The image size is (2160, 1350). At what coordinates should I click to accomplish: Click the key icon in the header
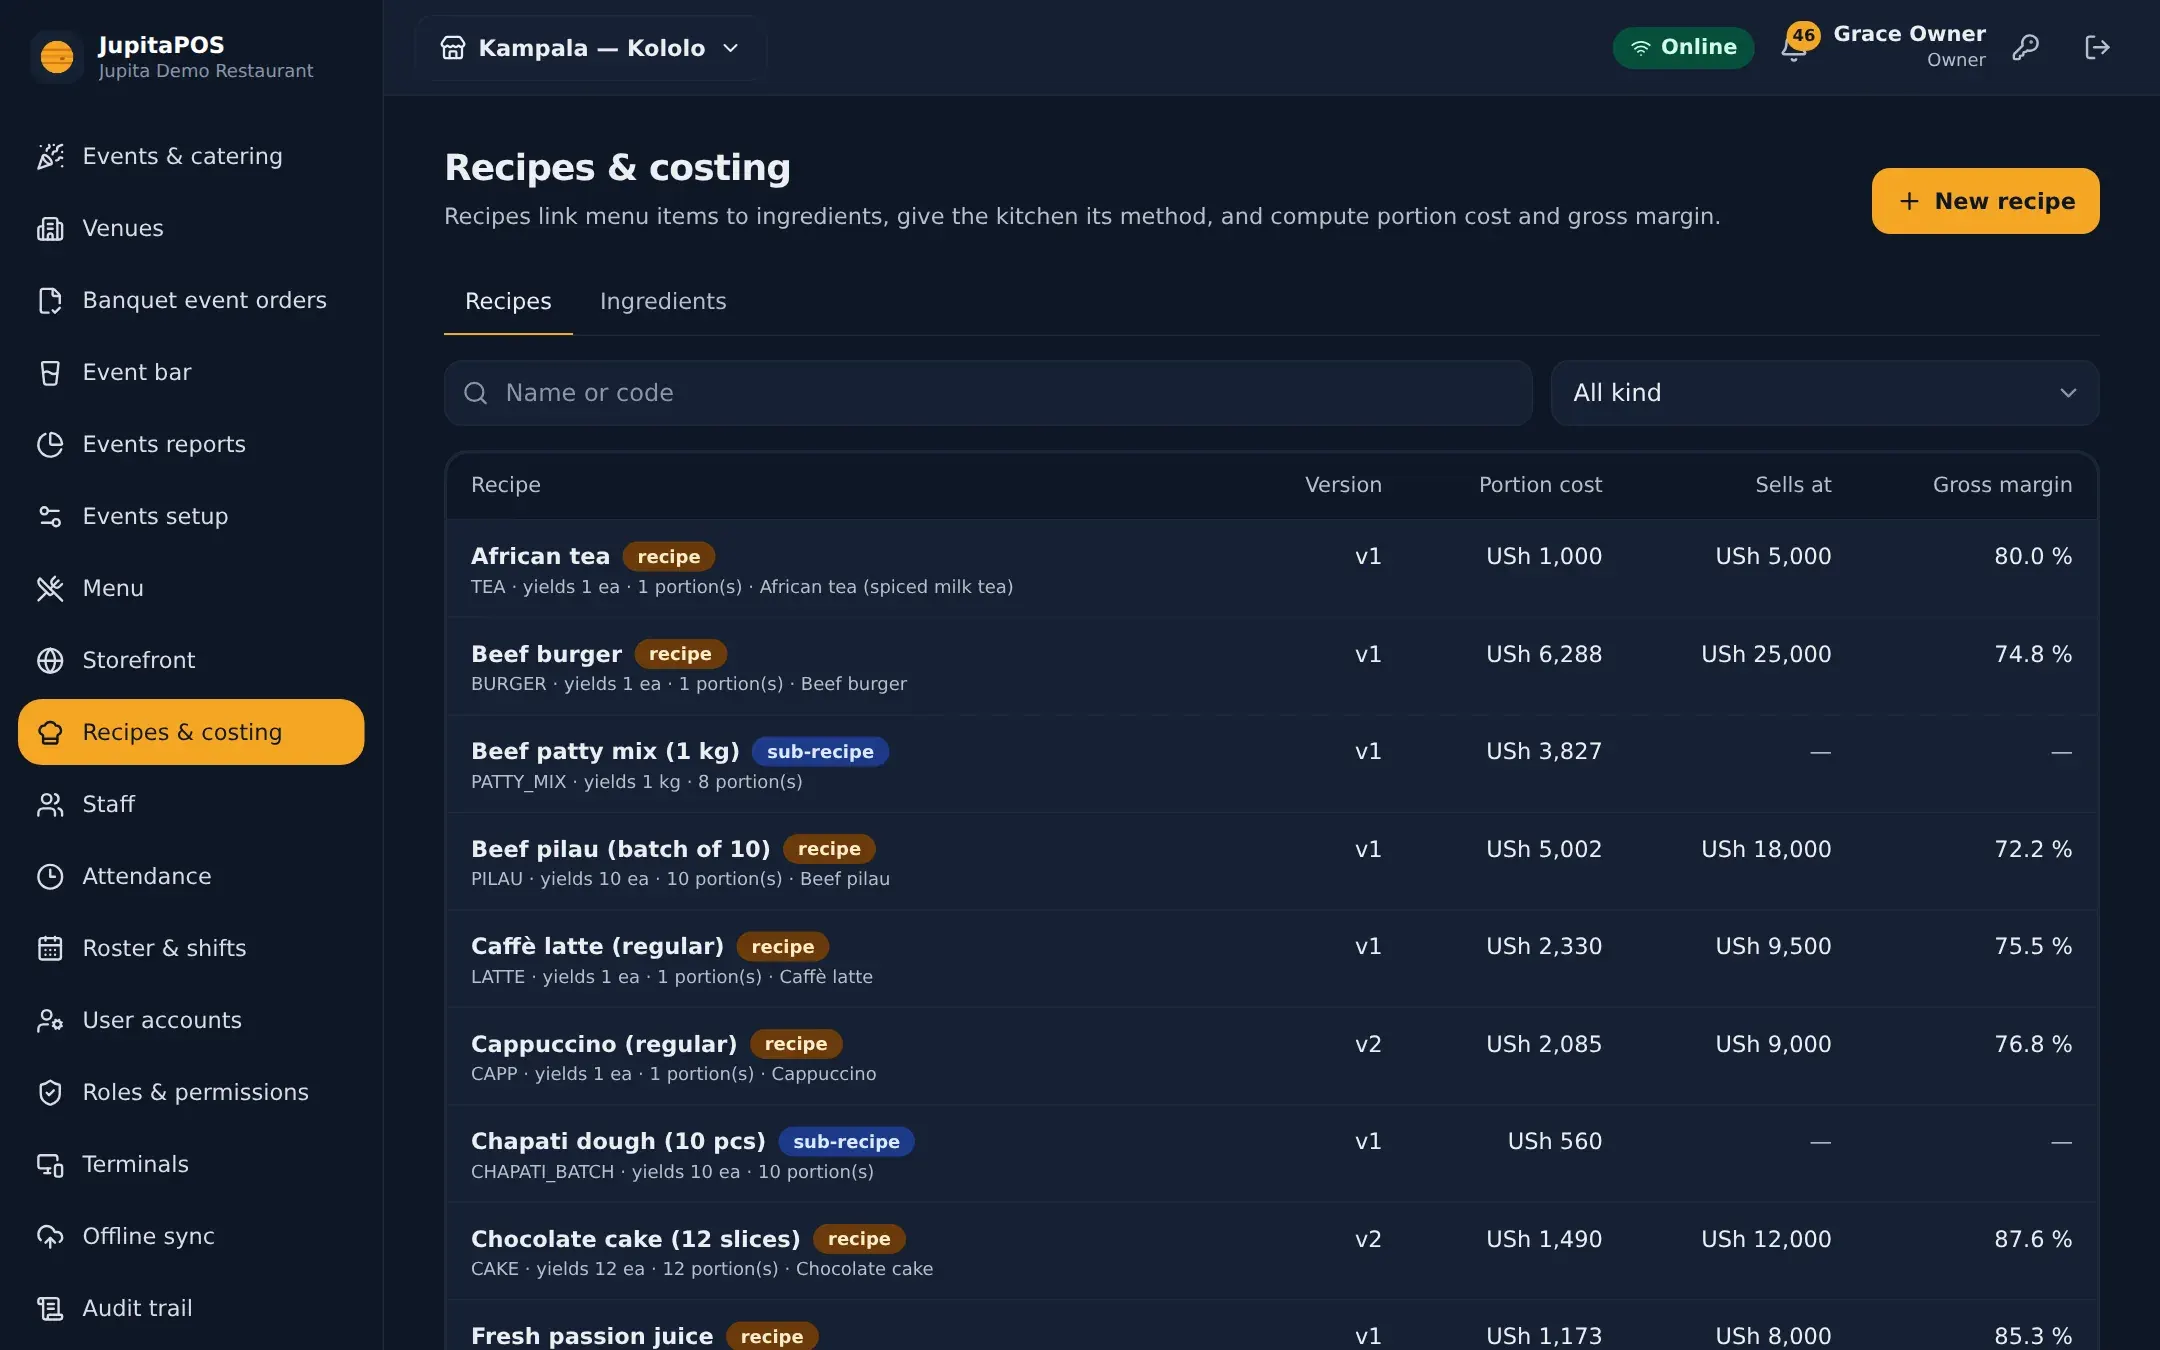point(2026,47)
